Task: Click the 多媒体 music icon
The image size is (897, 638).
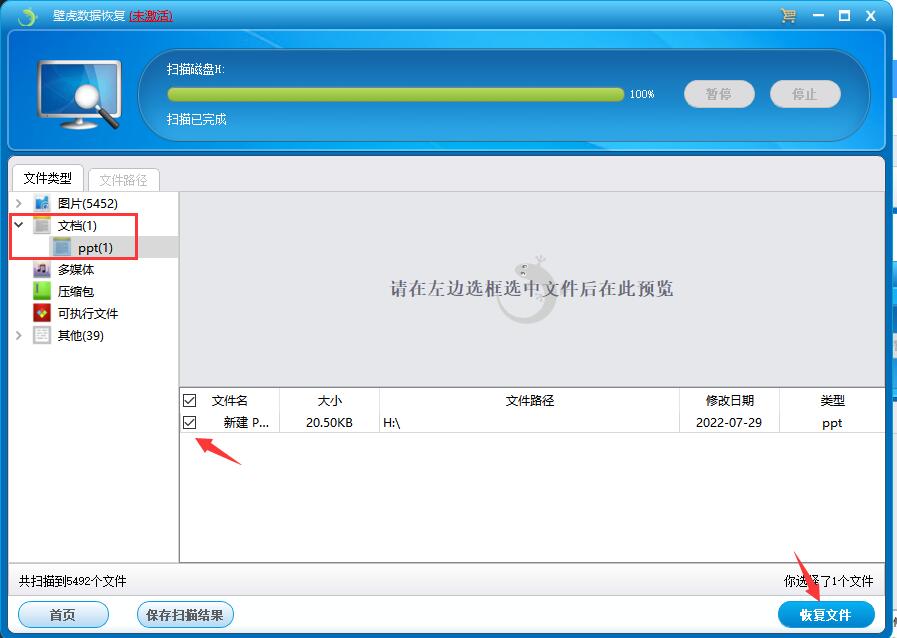Action: [42, 270]
